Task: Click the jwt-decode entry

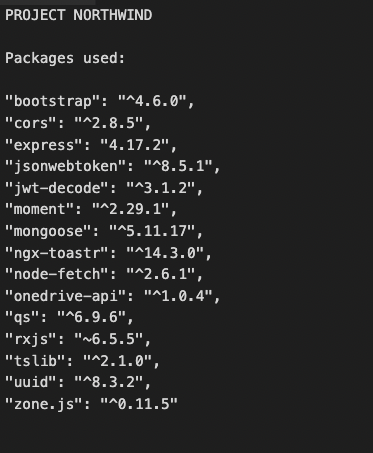Action: [104, 188]
